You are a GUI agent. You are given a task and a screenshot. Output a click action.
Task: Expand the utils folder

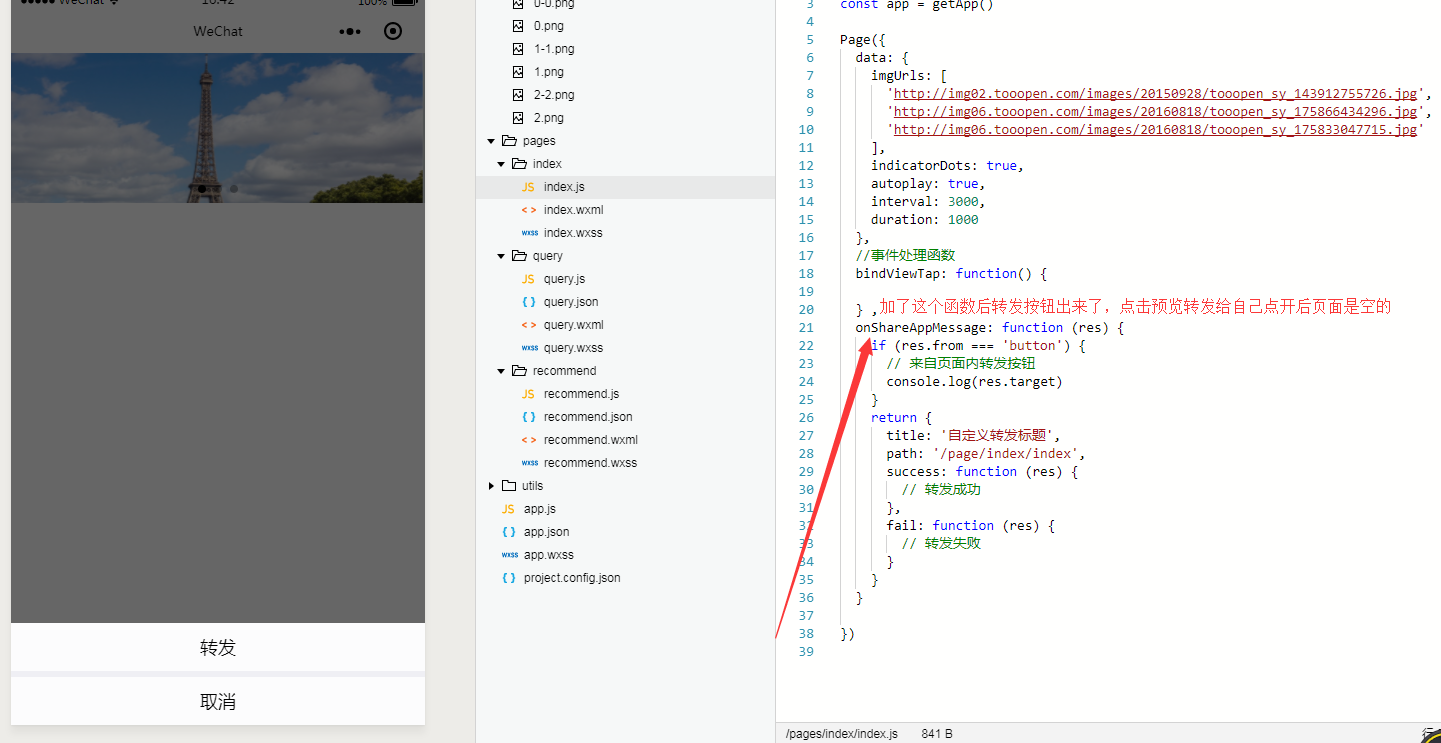tap(491, 486)
